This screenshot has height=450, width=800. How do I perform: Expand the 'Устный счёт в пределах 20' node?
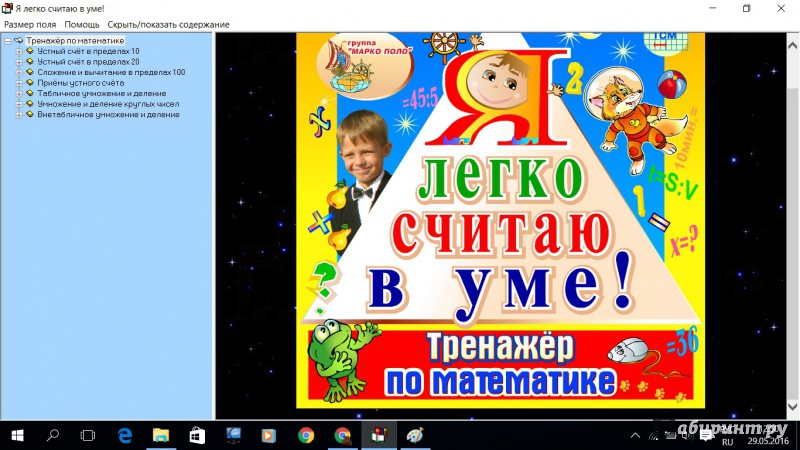pos(18,62)
